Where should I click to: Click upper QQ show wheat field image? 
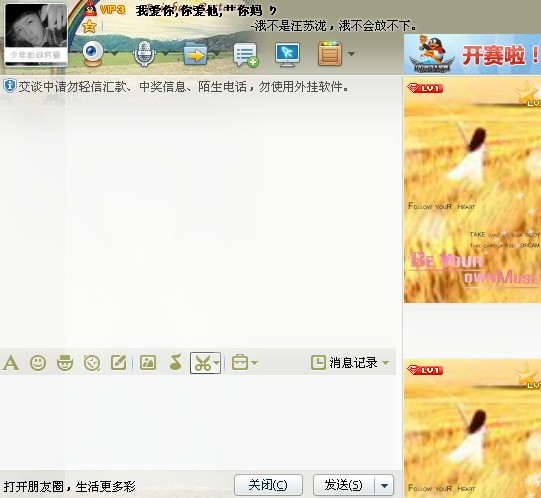click(x=472, y=190)
